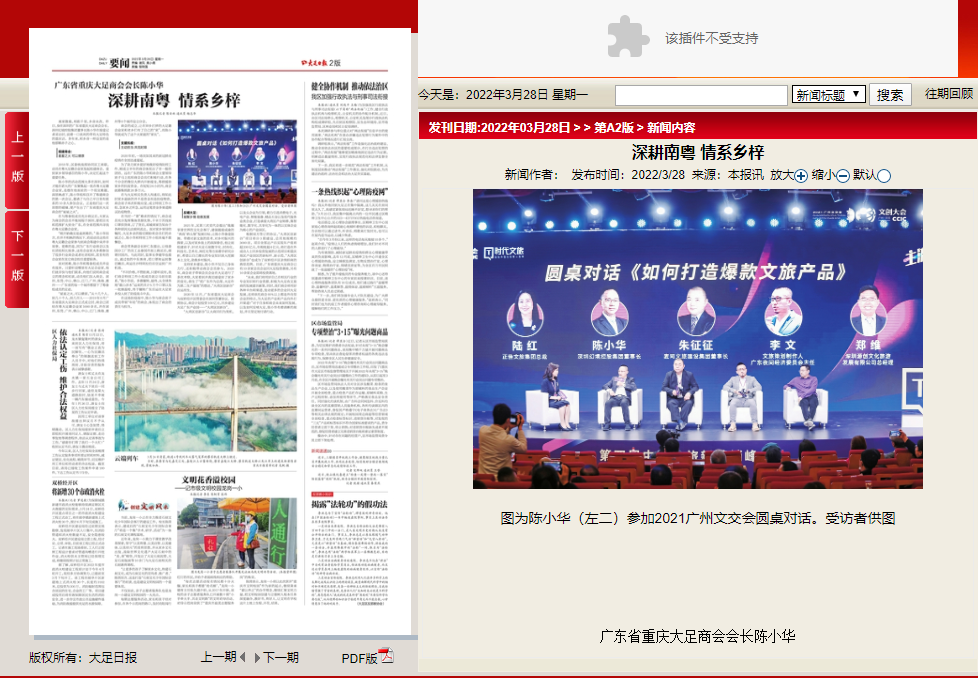Click the 上一期 previous issue link
This screenshot has height=678, width=978.
218,657
